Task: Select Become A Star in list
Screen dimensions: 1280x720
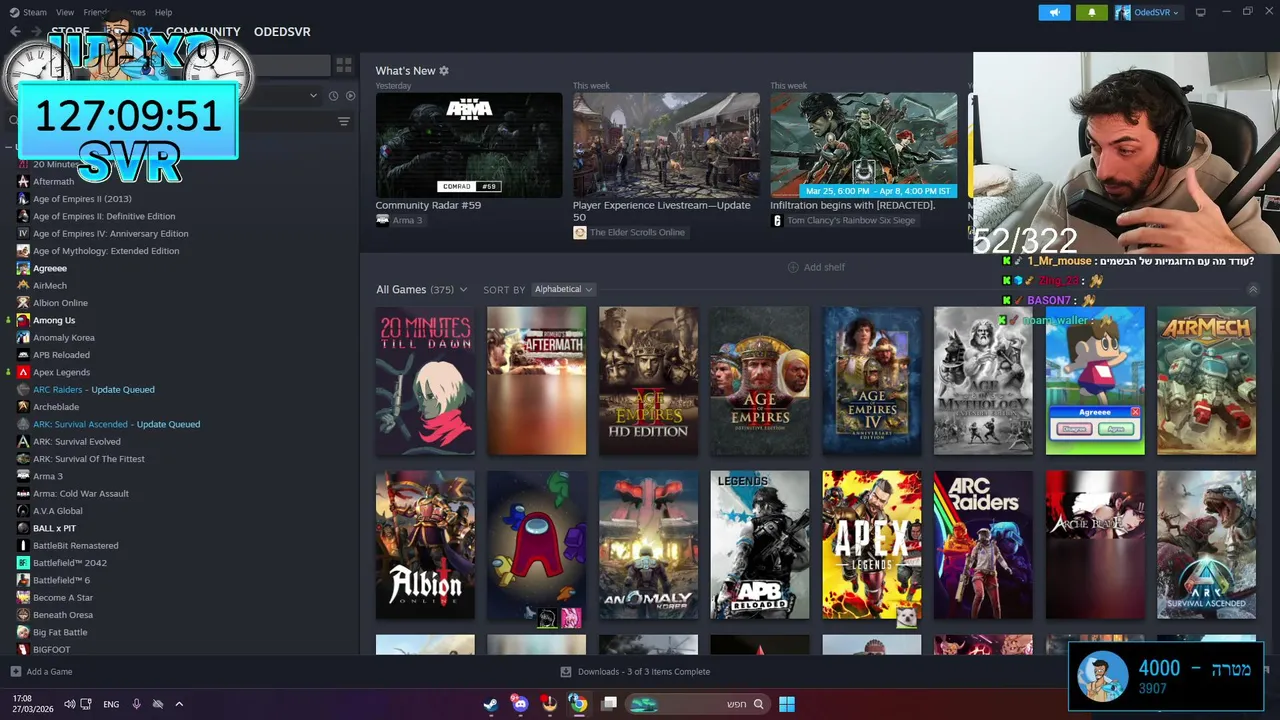Action: click(63, 597)
